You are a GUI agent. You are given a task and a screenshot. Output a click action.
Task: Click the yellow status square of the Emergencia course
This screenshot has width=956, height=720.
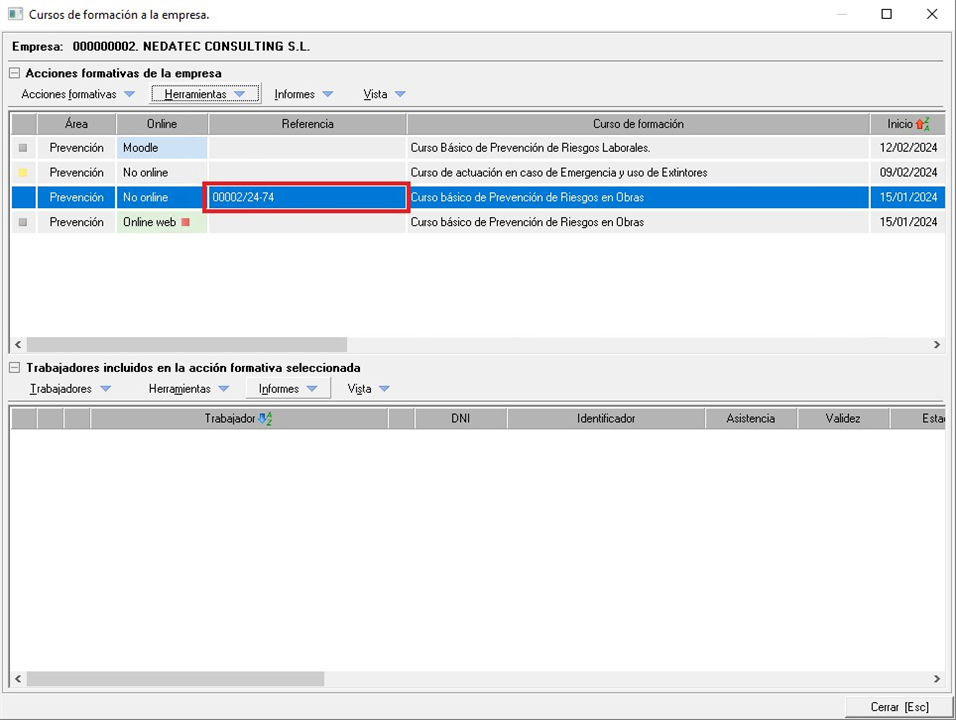[x=23, y=173]
